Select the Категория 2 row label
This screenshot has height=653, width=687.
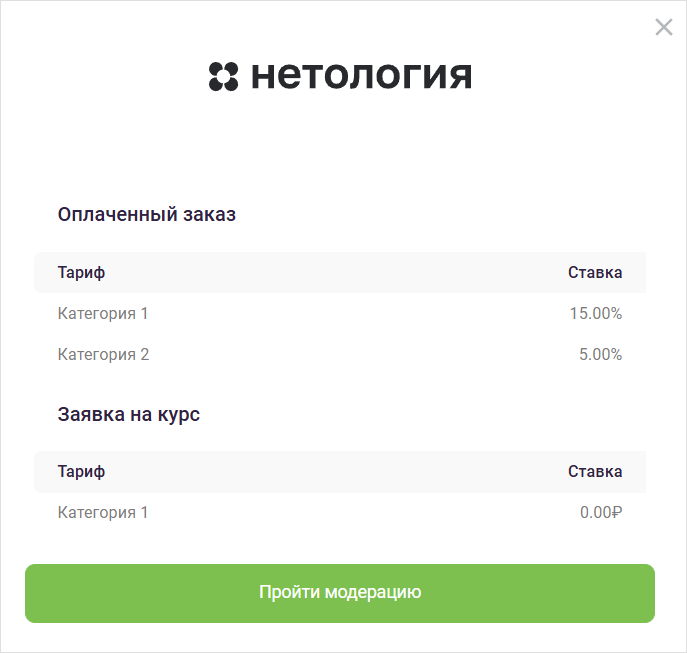point(103,355)
